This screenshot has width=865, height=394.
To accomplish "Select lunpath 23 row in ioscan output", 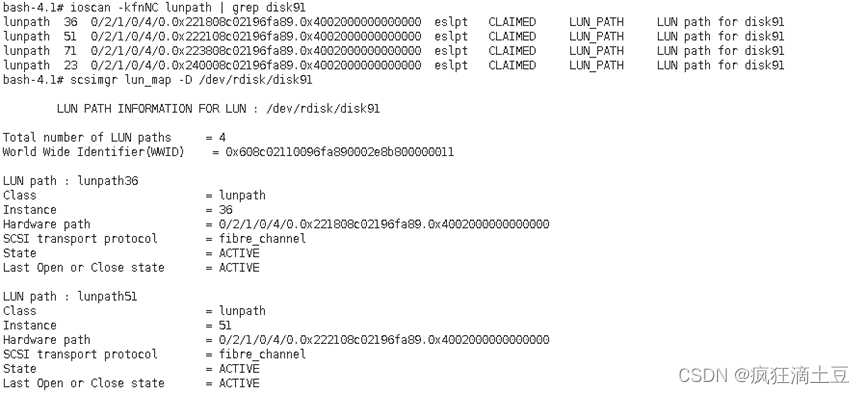I will 393,66.
